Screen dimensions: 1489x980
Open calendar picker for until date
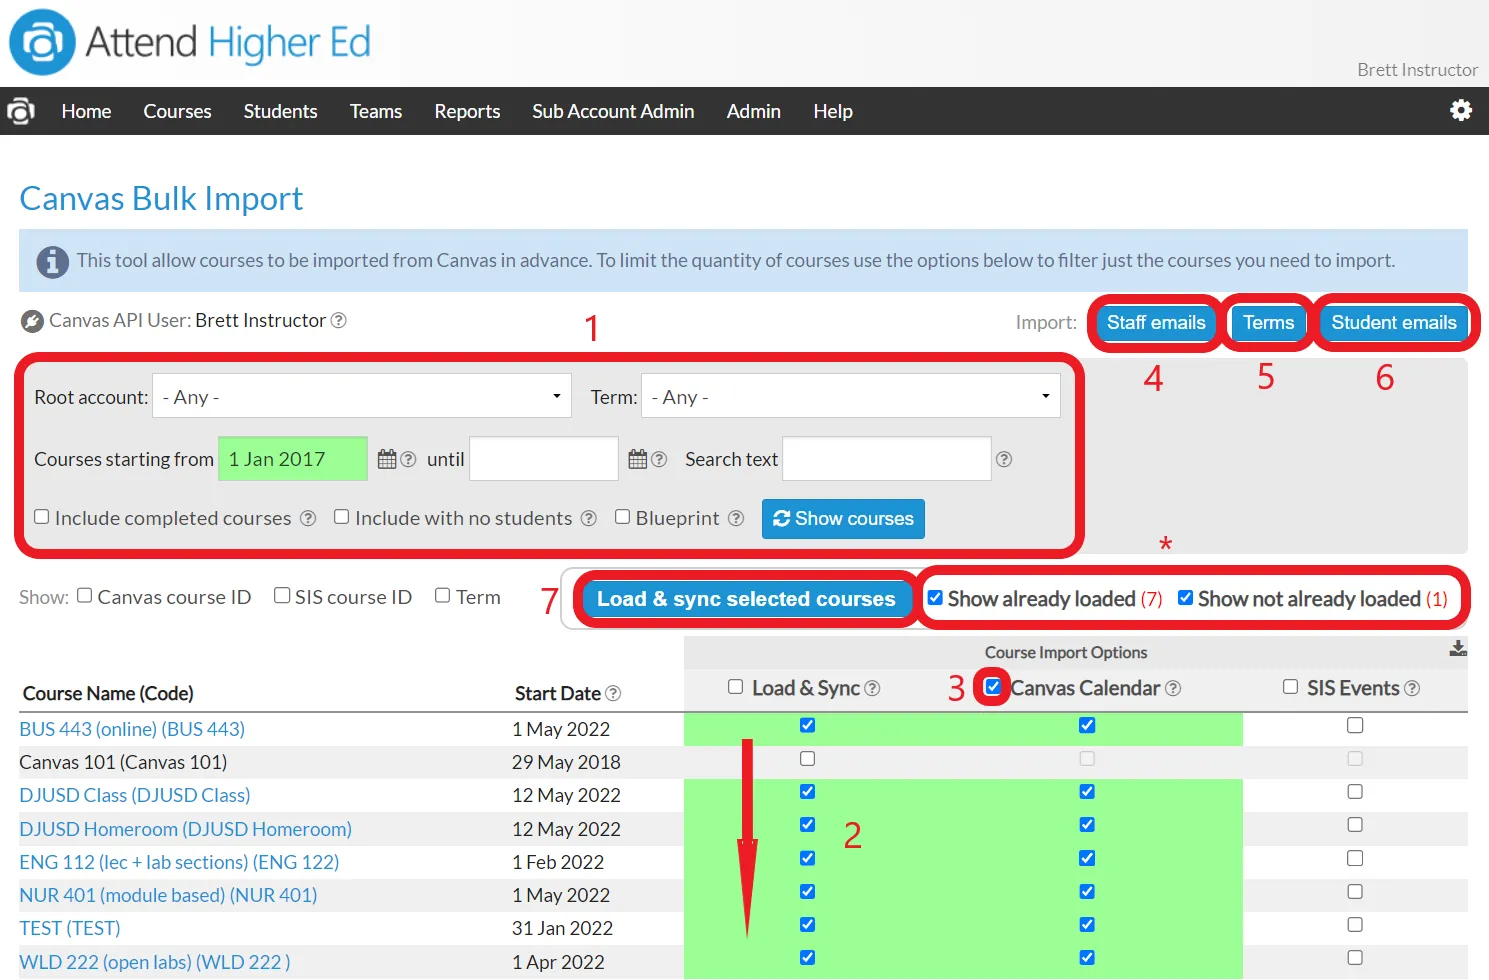pos(638,459)
